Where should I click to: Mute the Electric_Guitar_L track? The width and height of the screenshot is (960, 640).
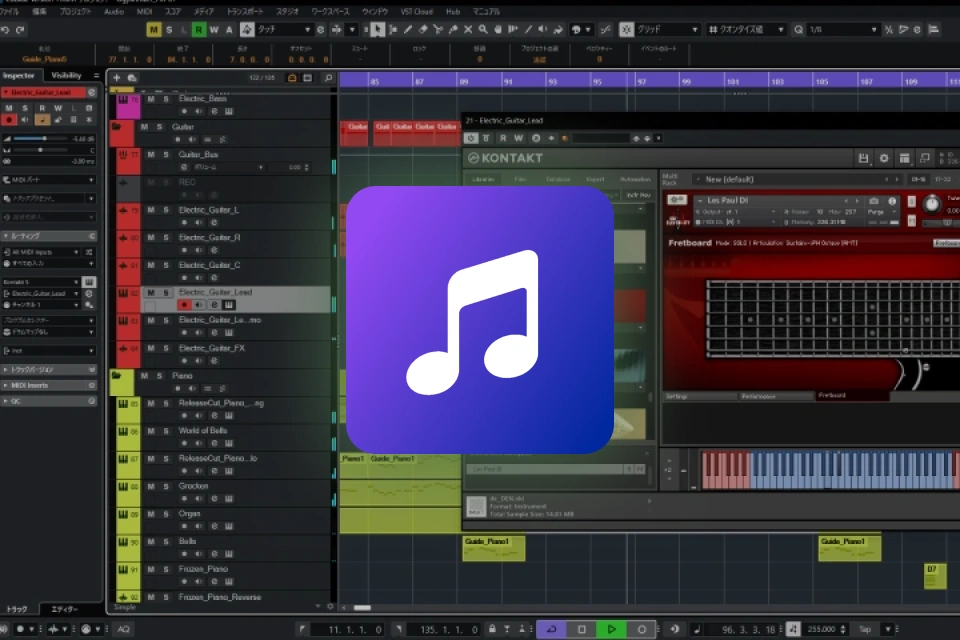click(x=151, y=210)
